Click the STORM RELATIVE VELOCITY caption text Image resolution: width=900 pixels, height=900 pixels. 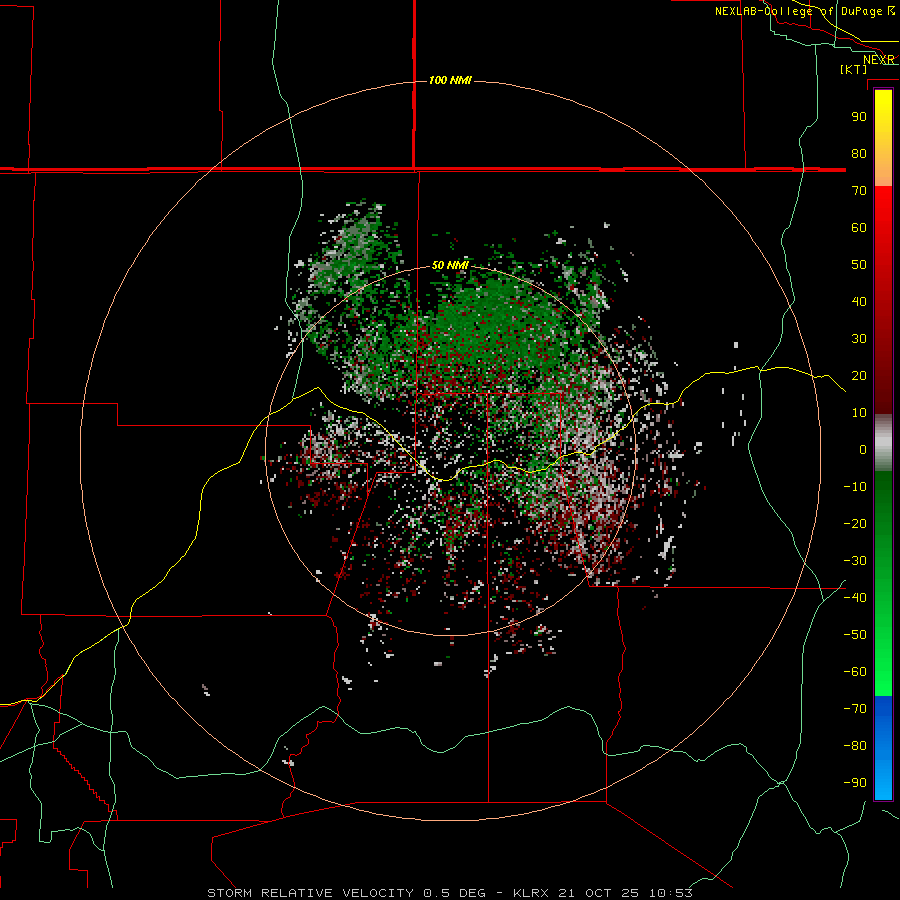coord(310,893)
